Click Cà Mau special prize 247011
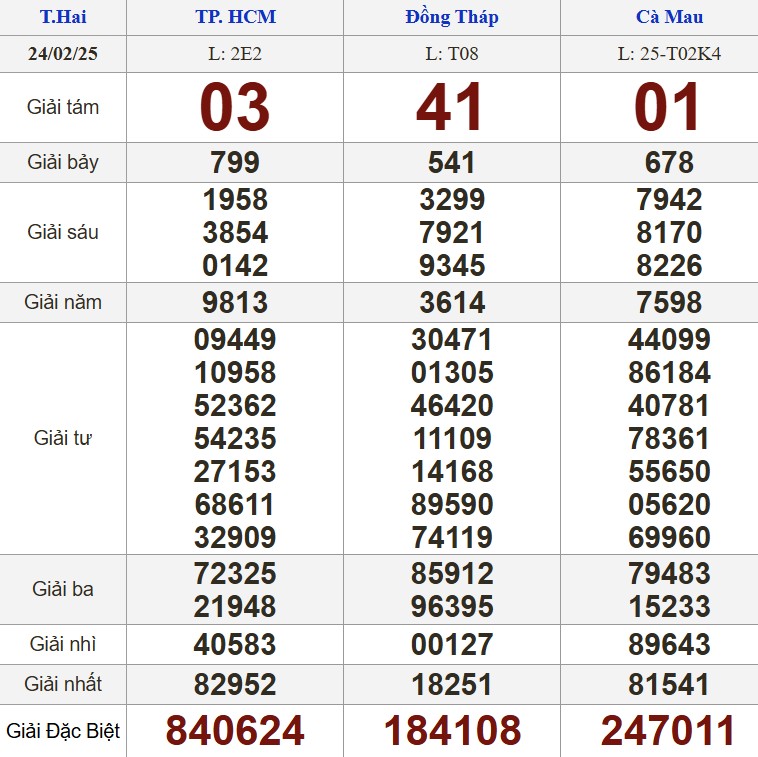Viewport: 758px width, 757px height. [669, 731]
